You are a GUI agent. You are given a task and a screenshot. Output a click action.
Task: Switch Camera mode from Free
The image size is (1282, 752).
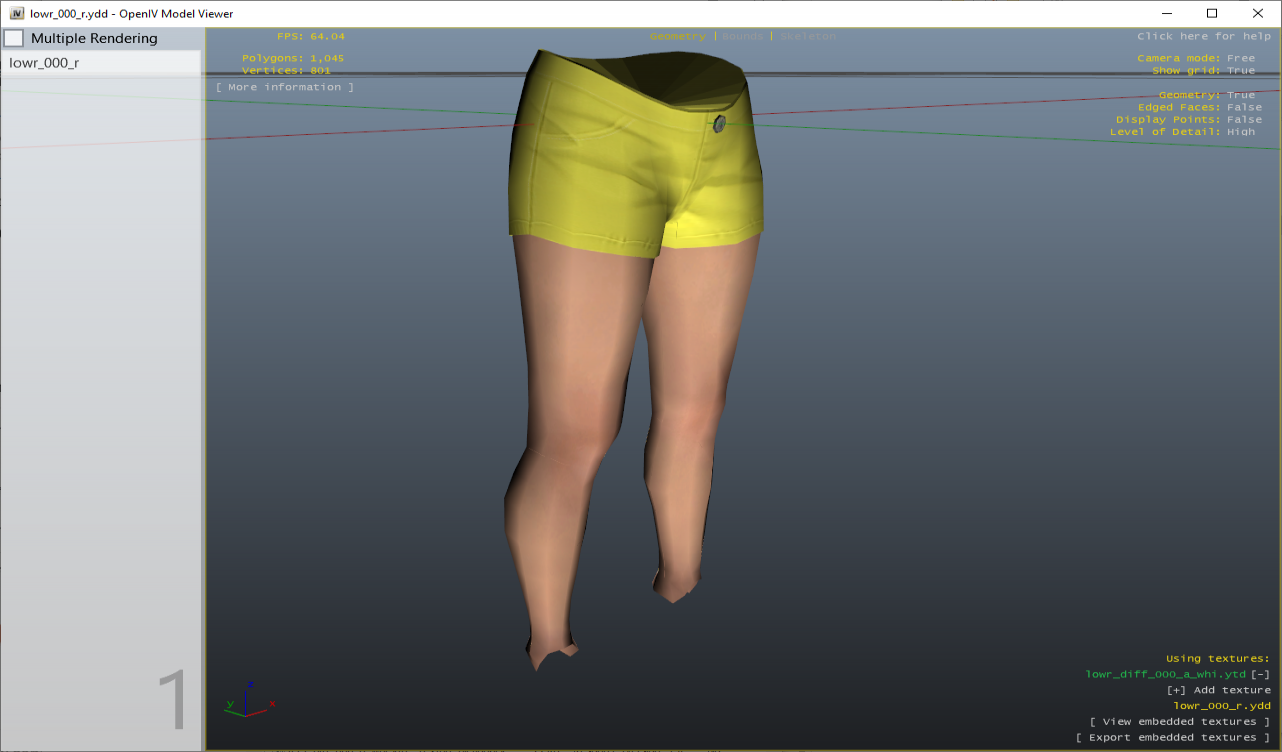pyautogui.click(x=1196, y=58)
